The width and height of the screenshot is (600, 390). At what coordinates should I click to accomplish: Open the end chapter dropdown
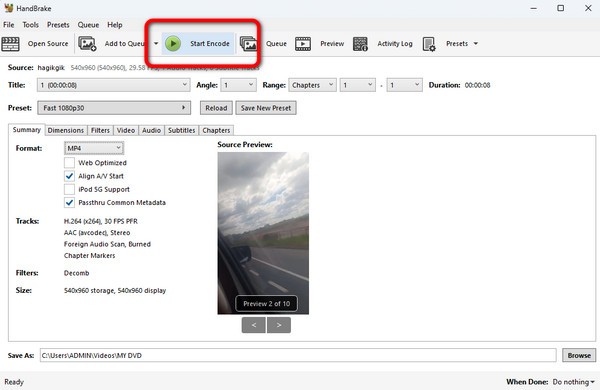pyautogui.click(x=404, y=85)
